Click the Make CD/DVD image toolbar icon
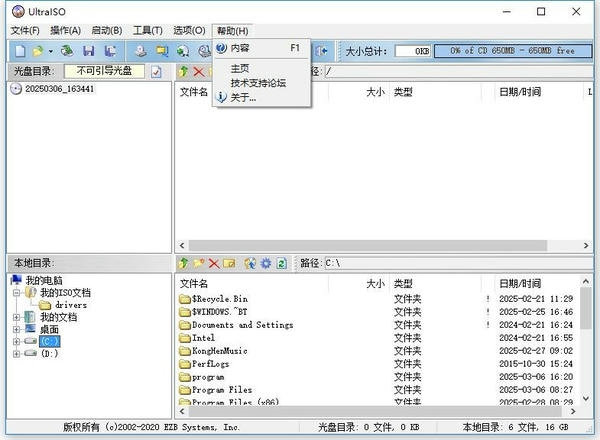Viewport: 600px width, 440px height. 141,51
